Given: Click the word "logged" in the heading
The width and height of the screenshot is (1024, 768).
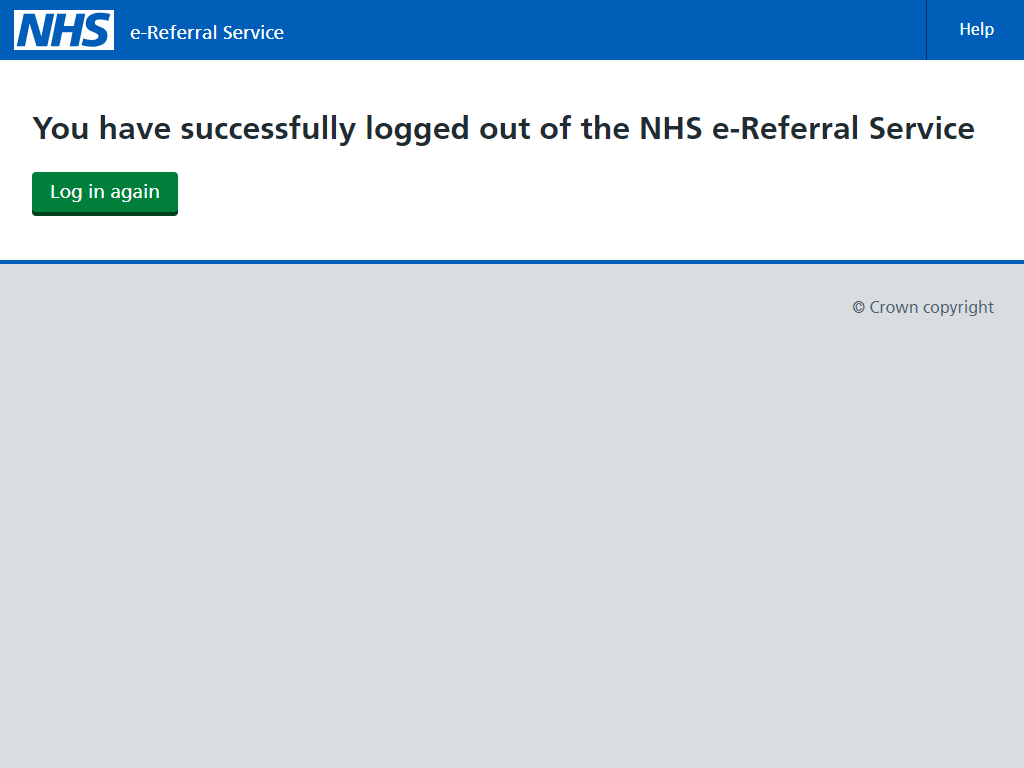Looking at the screenshot, I should (417, 129).
